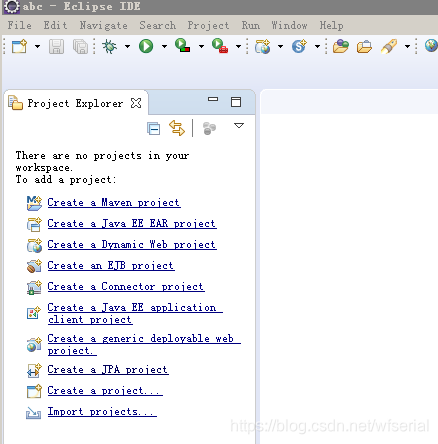Click the JPA project icon
Viewport: 438px width, 444px height.
point(34,370)
